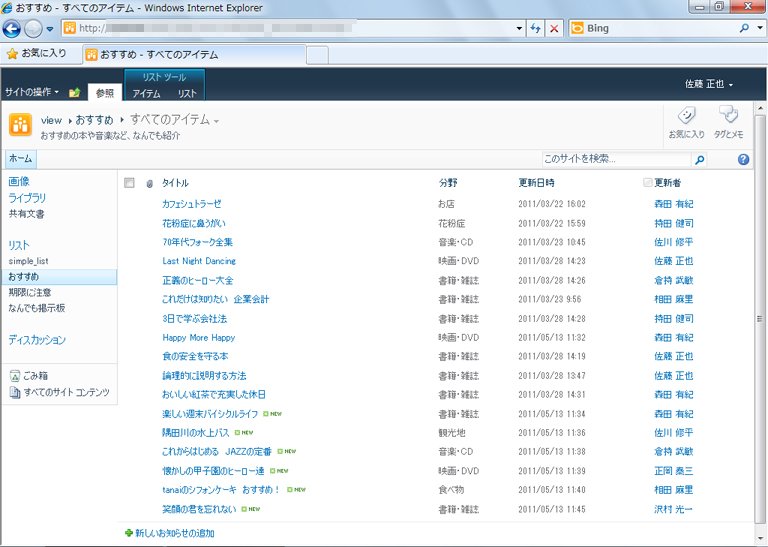Open ディスカッション sidebar heading
The width and height of the screenshot is (768, 547).
(37, 340)
